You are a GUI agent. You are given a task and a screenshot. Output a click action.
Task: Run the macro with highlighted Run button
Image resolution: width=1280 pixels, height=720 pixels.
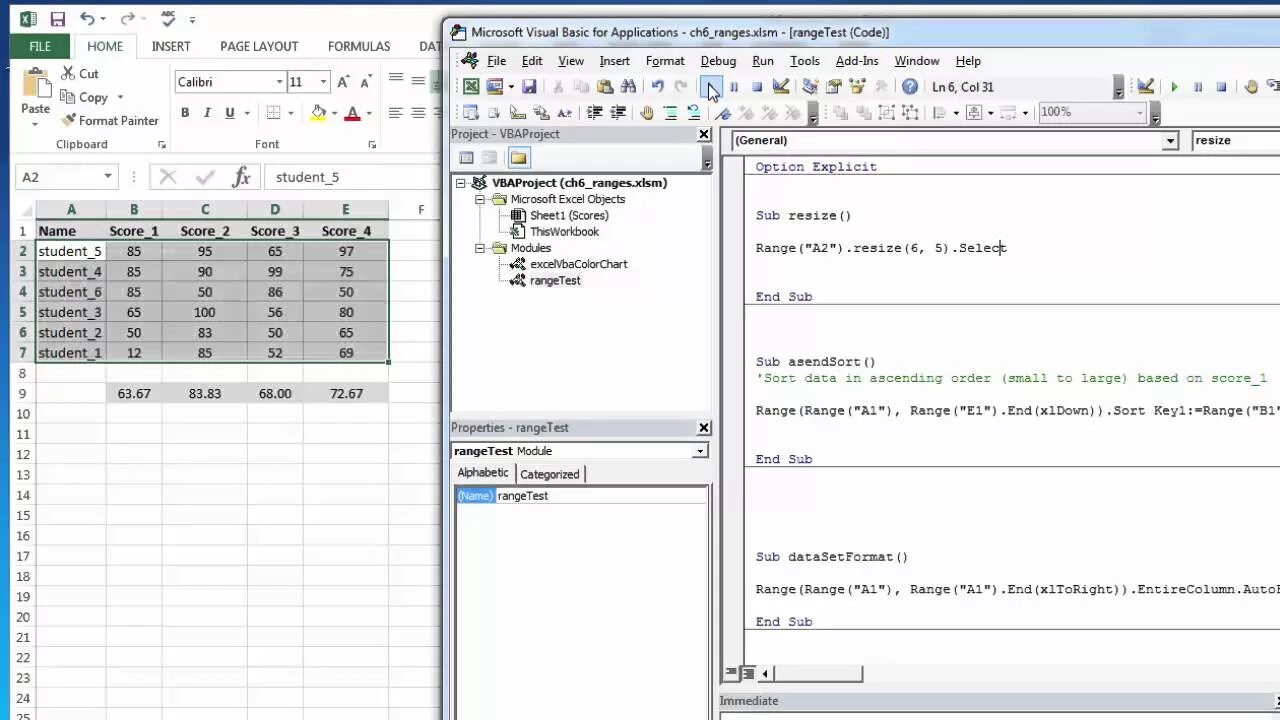click(x=711, y=87)
